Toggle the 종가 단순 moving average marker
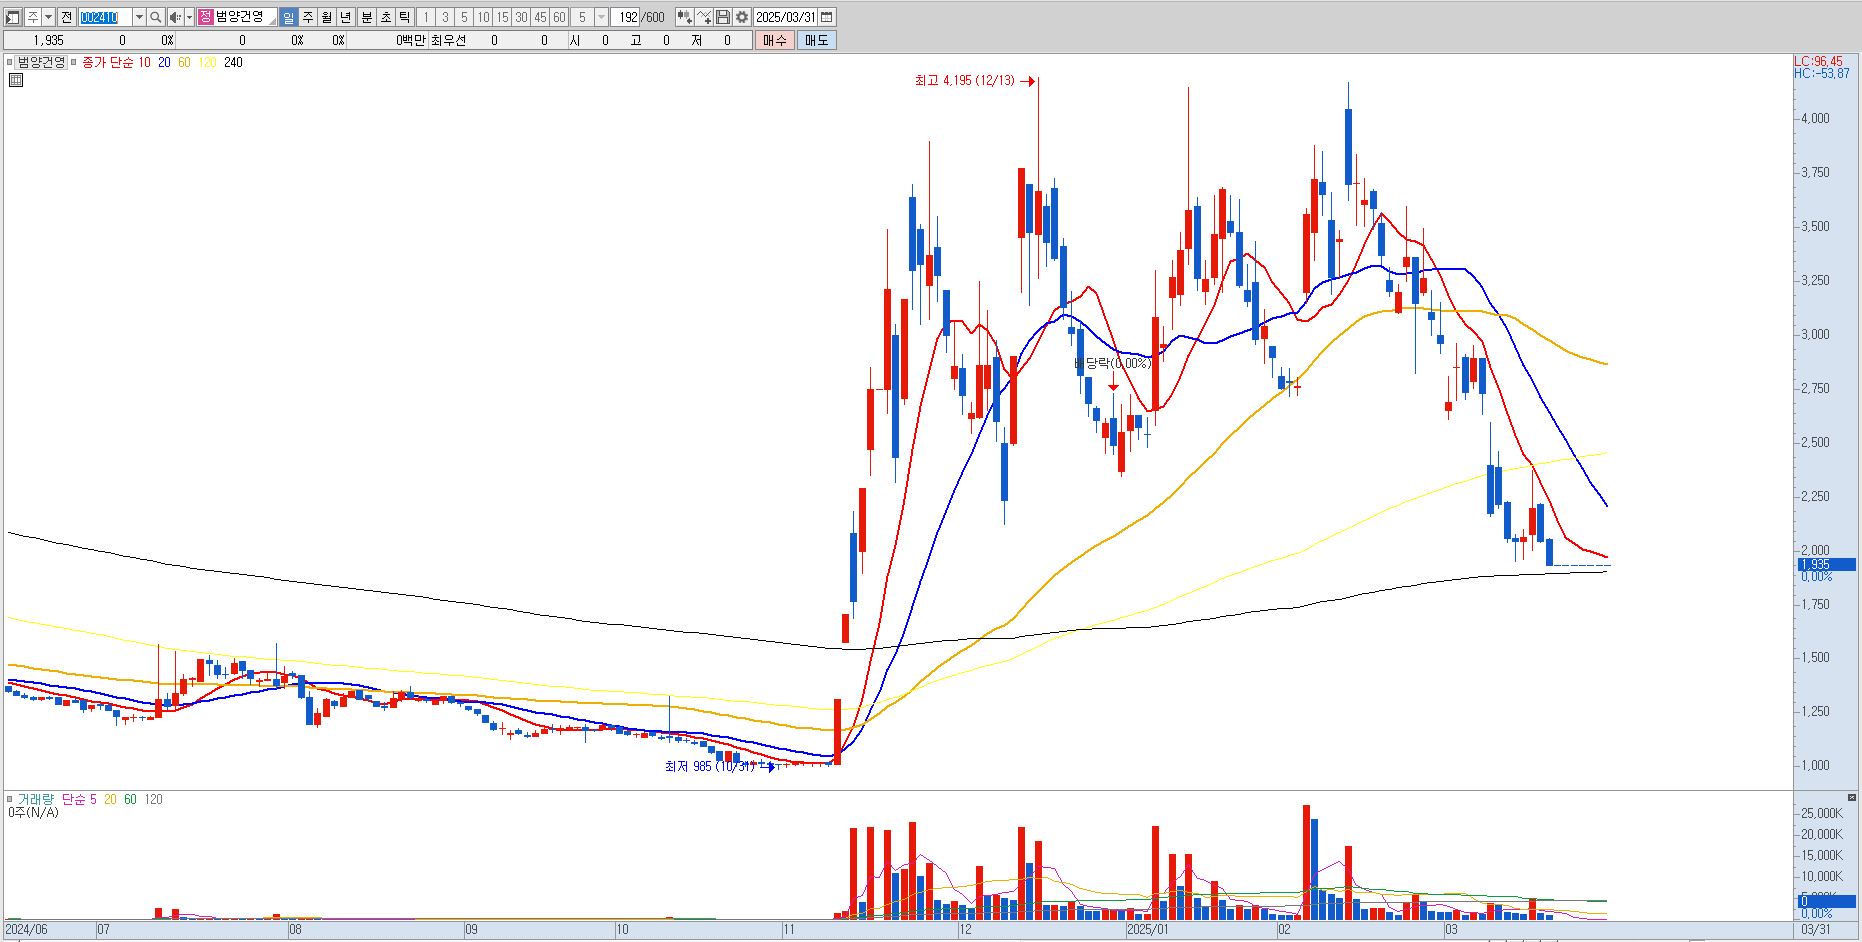1862x942 pixels. [73, 62]
